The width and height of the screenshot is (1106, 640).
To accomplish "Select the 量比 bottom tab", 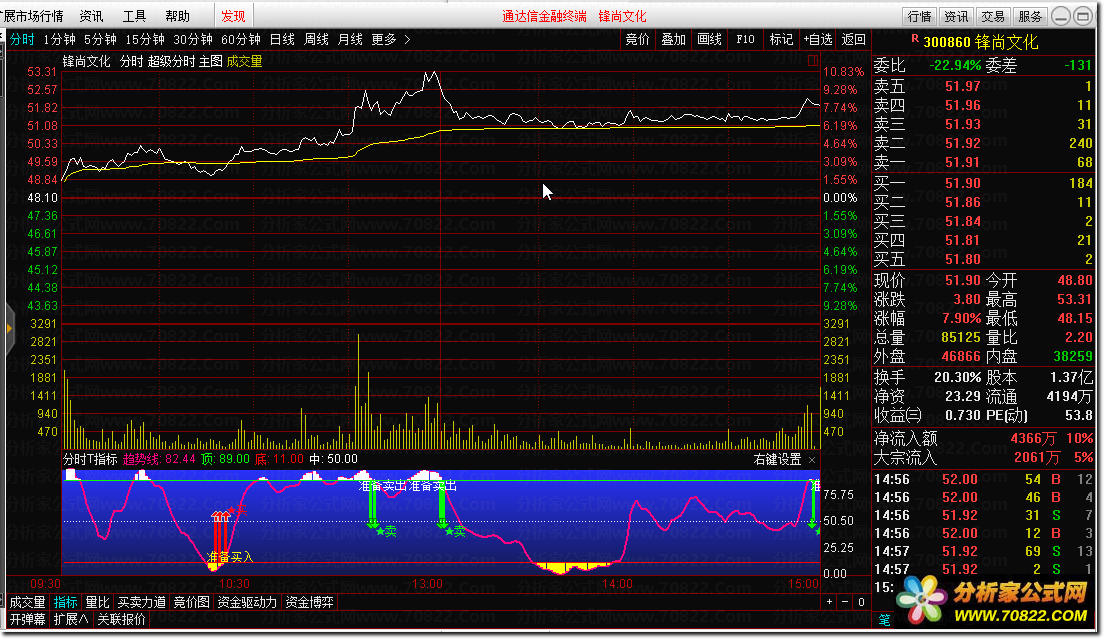I will point(97,602).
